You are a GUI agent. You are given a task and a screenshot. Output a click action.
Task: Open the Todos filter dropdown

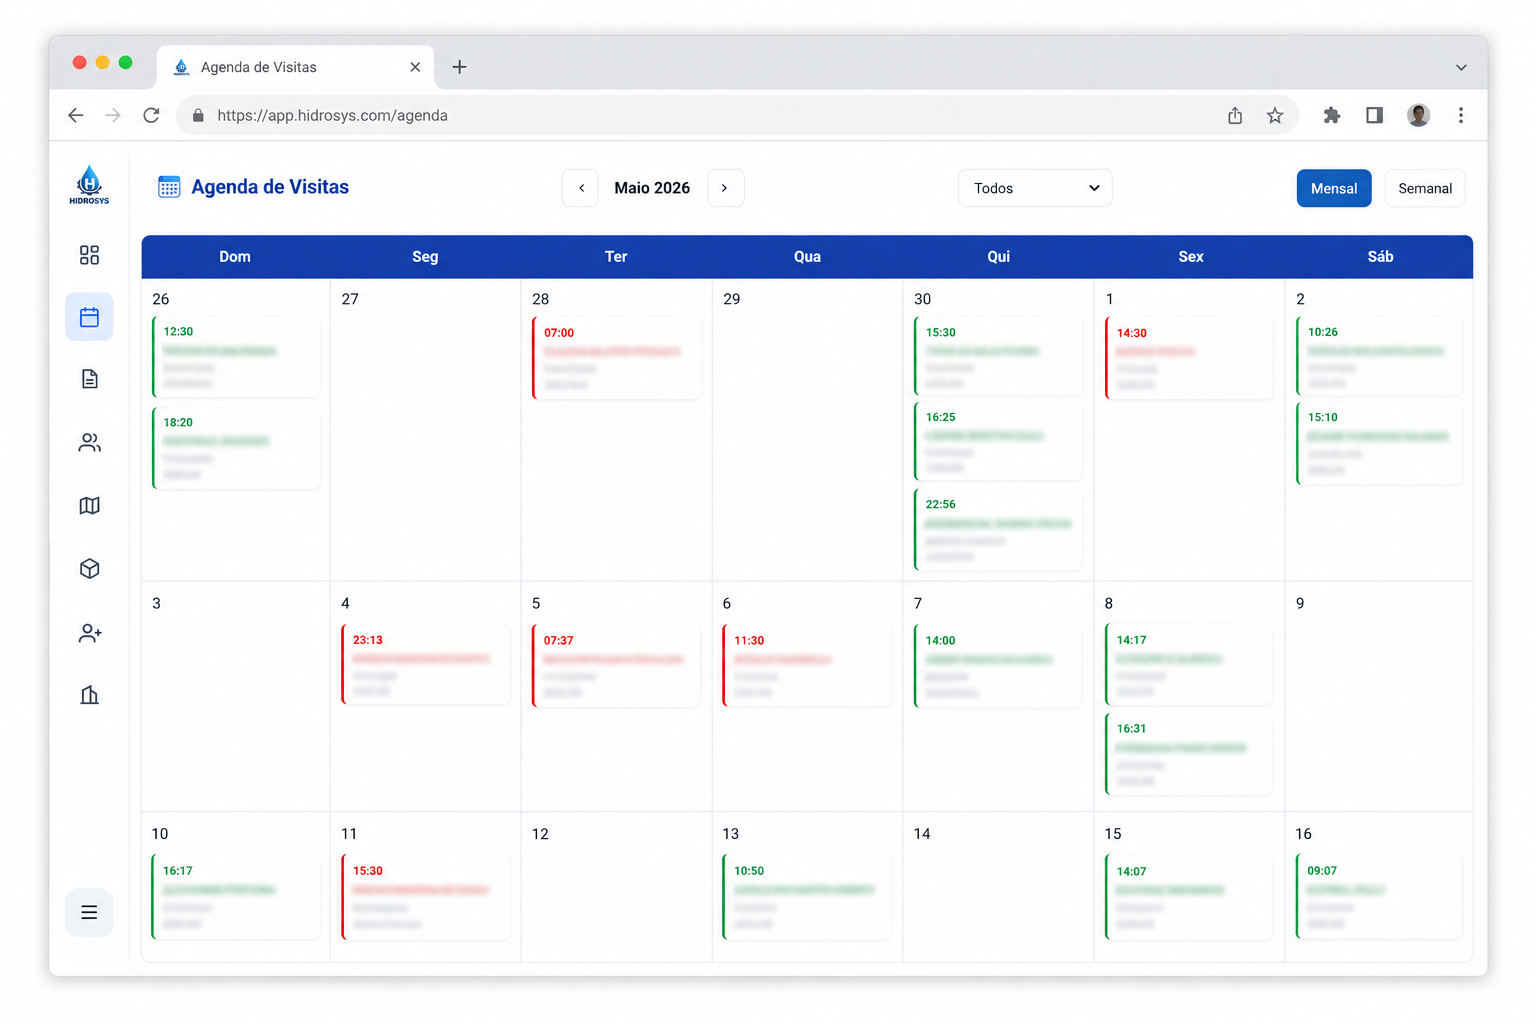[x=1035, y=188]
